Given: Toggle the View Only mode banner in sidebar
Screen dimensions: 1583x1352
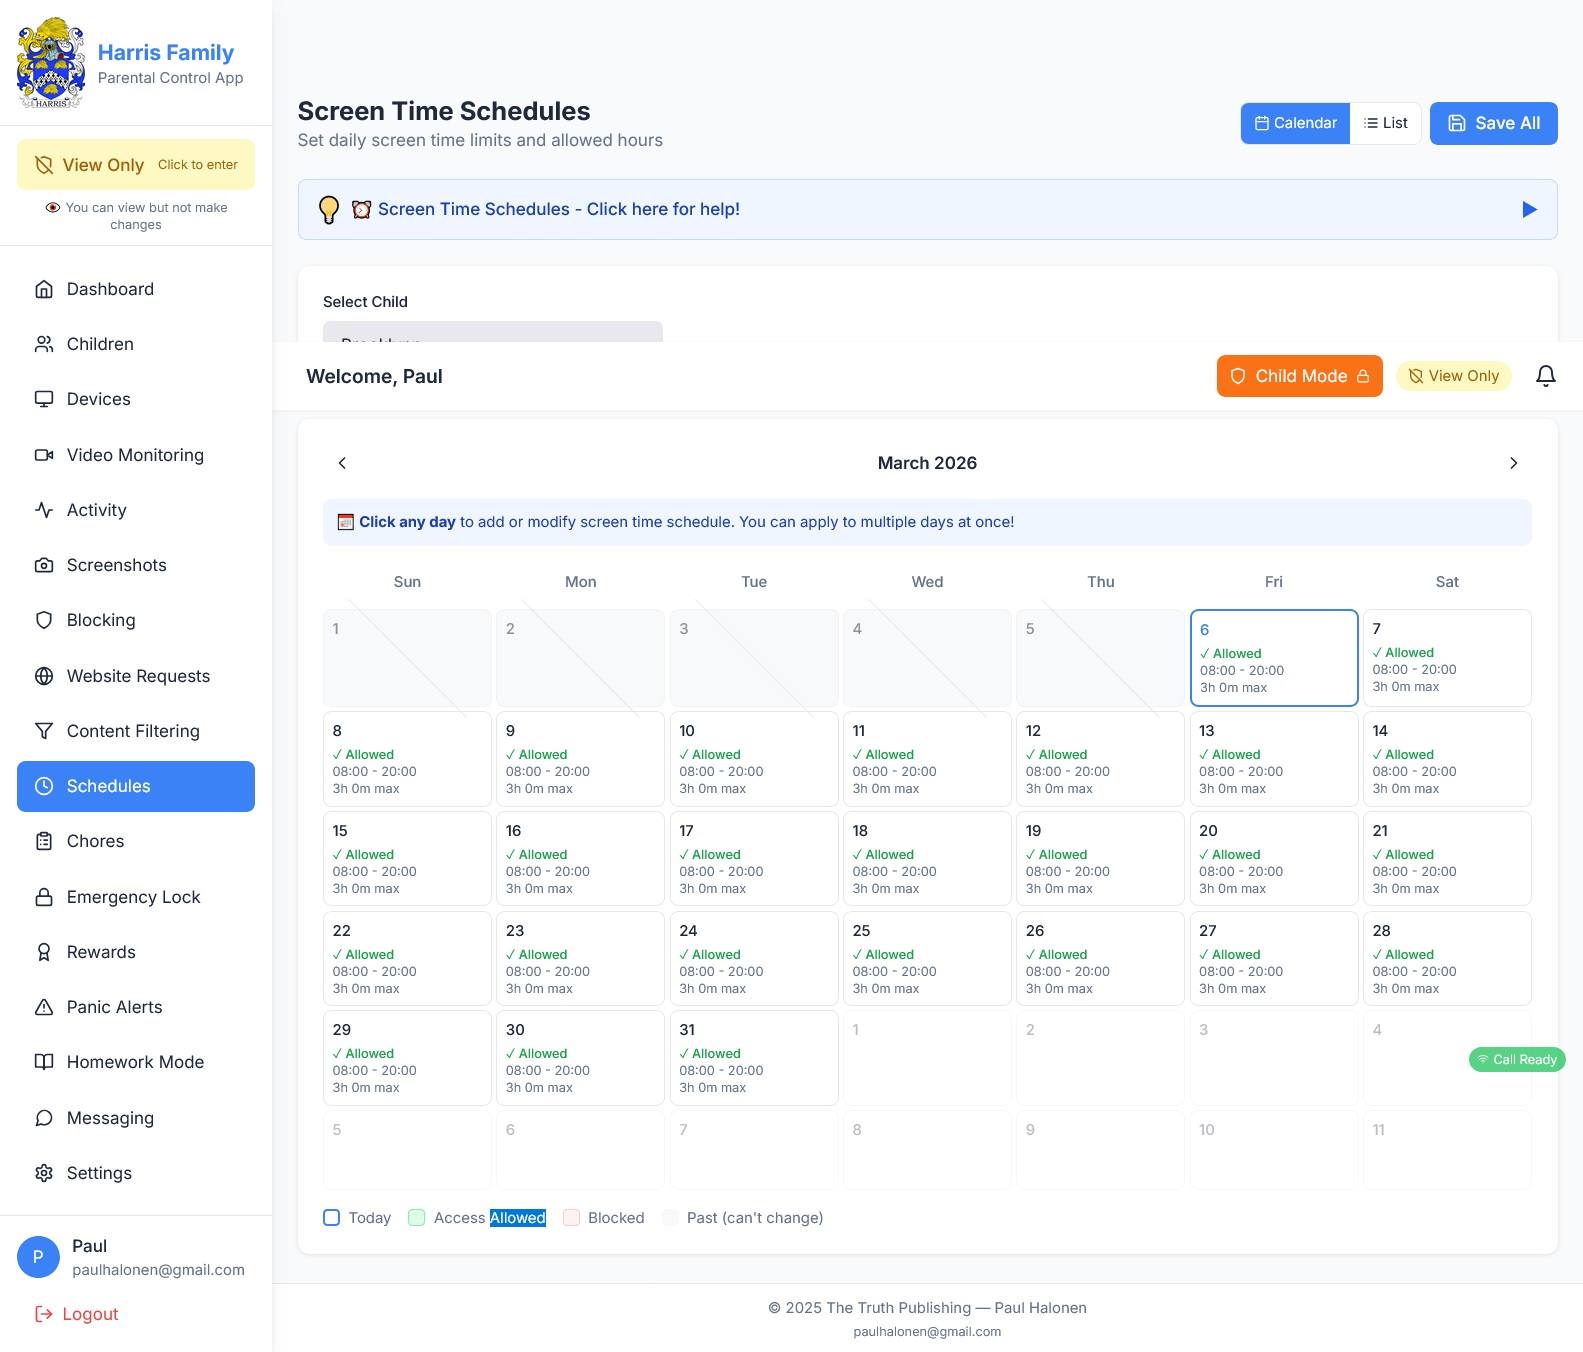Looking at the screenshot, I should click(x=136, y=164).
